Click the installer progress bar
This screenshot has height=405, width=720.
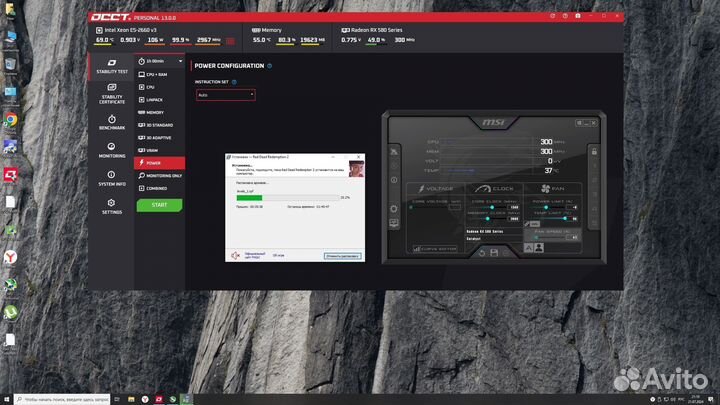(x=287, y=197)
